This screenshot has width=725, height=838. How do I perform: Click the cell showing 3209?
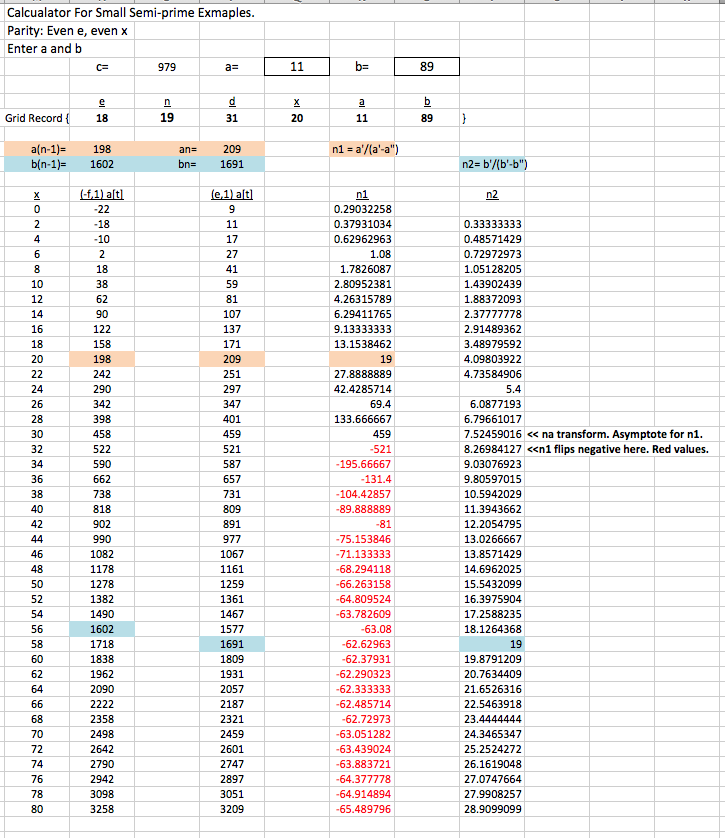coord(232,809)
